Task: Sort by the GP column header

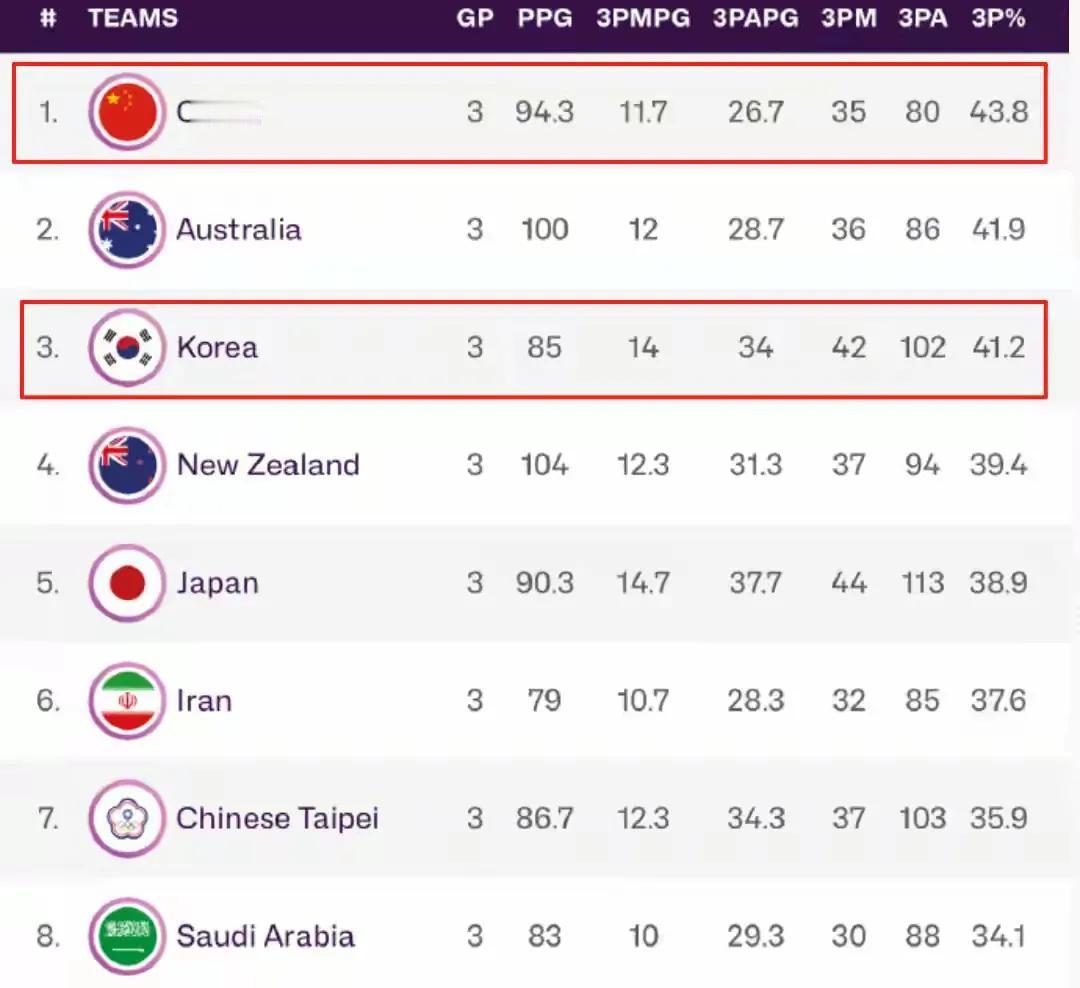Action: tap(475, 18)
